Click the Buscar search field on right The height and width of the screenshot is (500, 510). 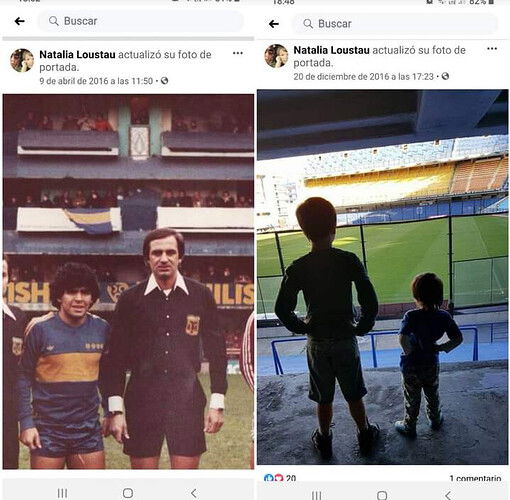[395, 24]
